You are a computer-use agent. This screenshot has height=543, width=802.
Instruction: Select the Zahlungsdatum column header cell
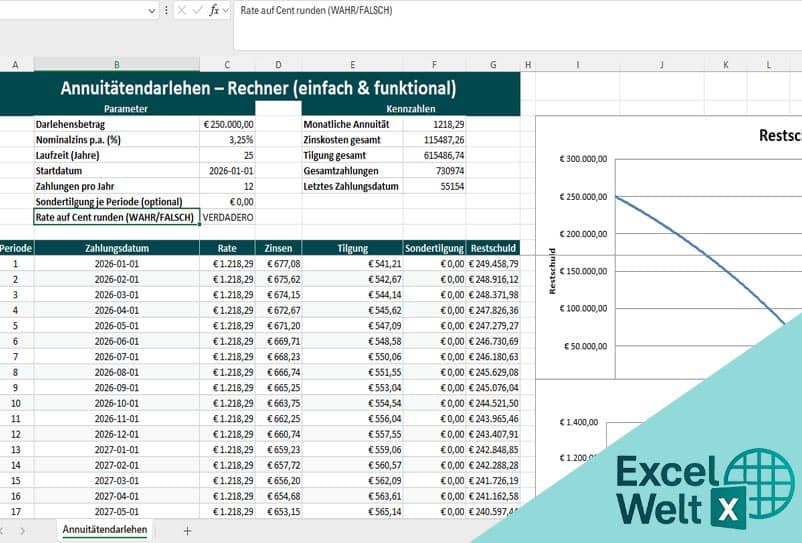[x=117, y=248]
